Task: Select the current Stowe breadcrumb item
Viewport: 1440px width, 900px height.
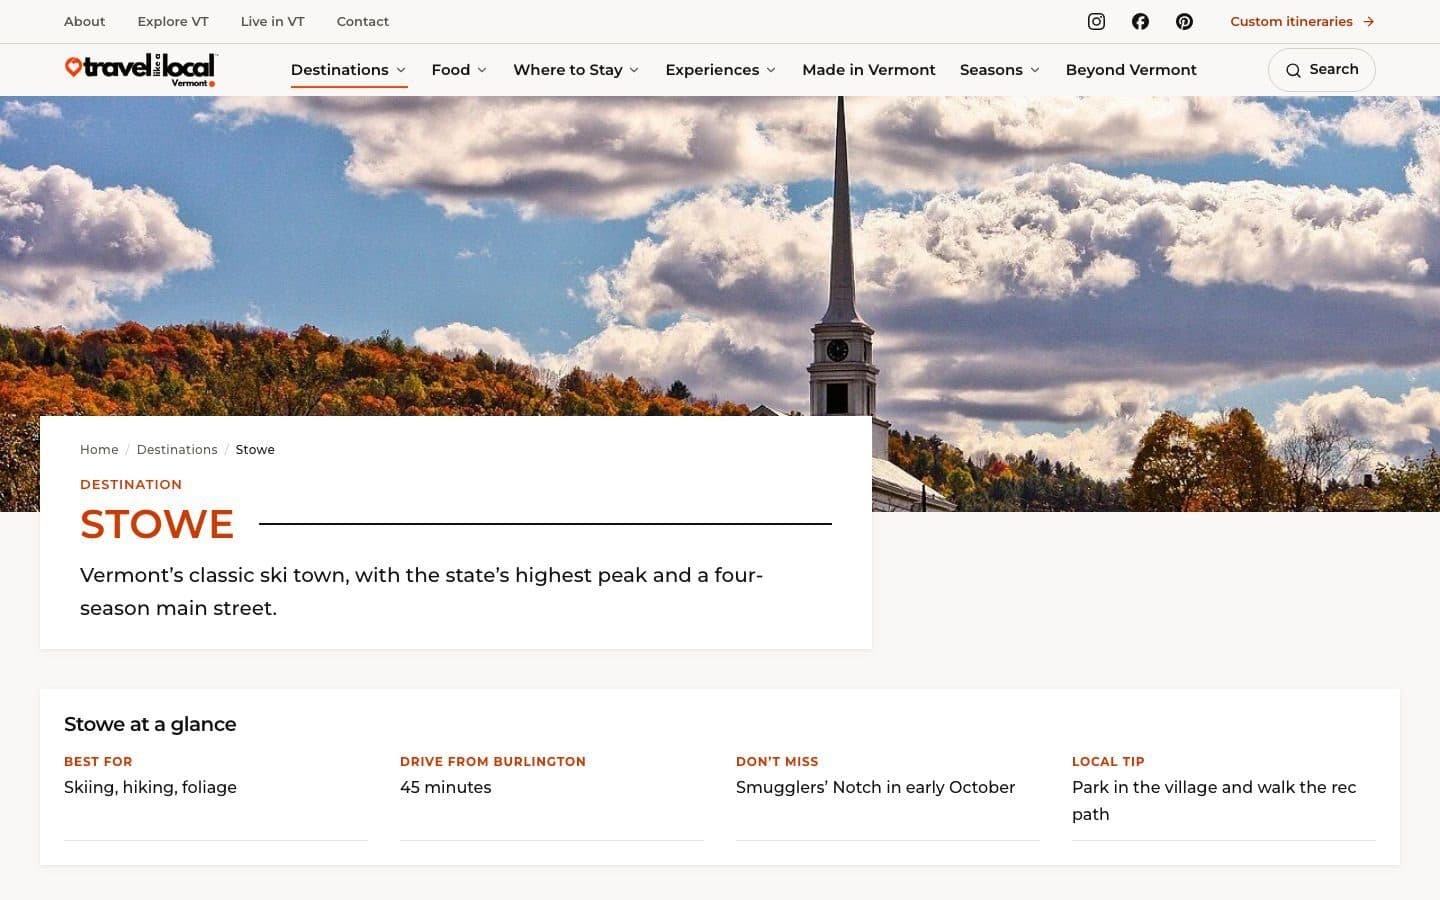Action: 255,450
